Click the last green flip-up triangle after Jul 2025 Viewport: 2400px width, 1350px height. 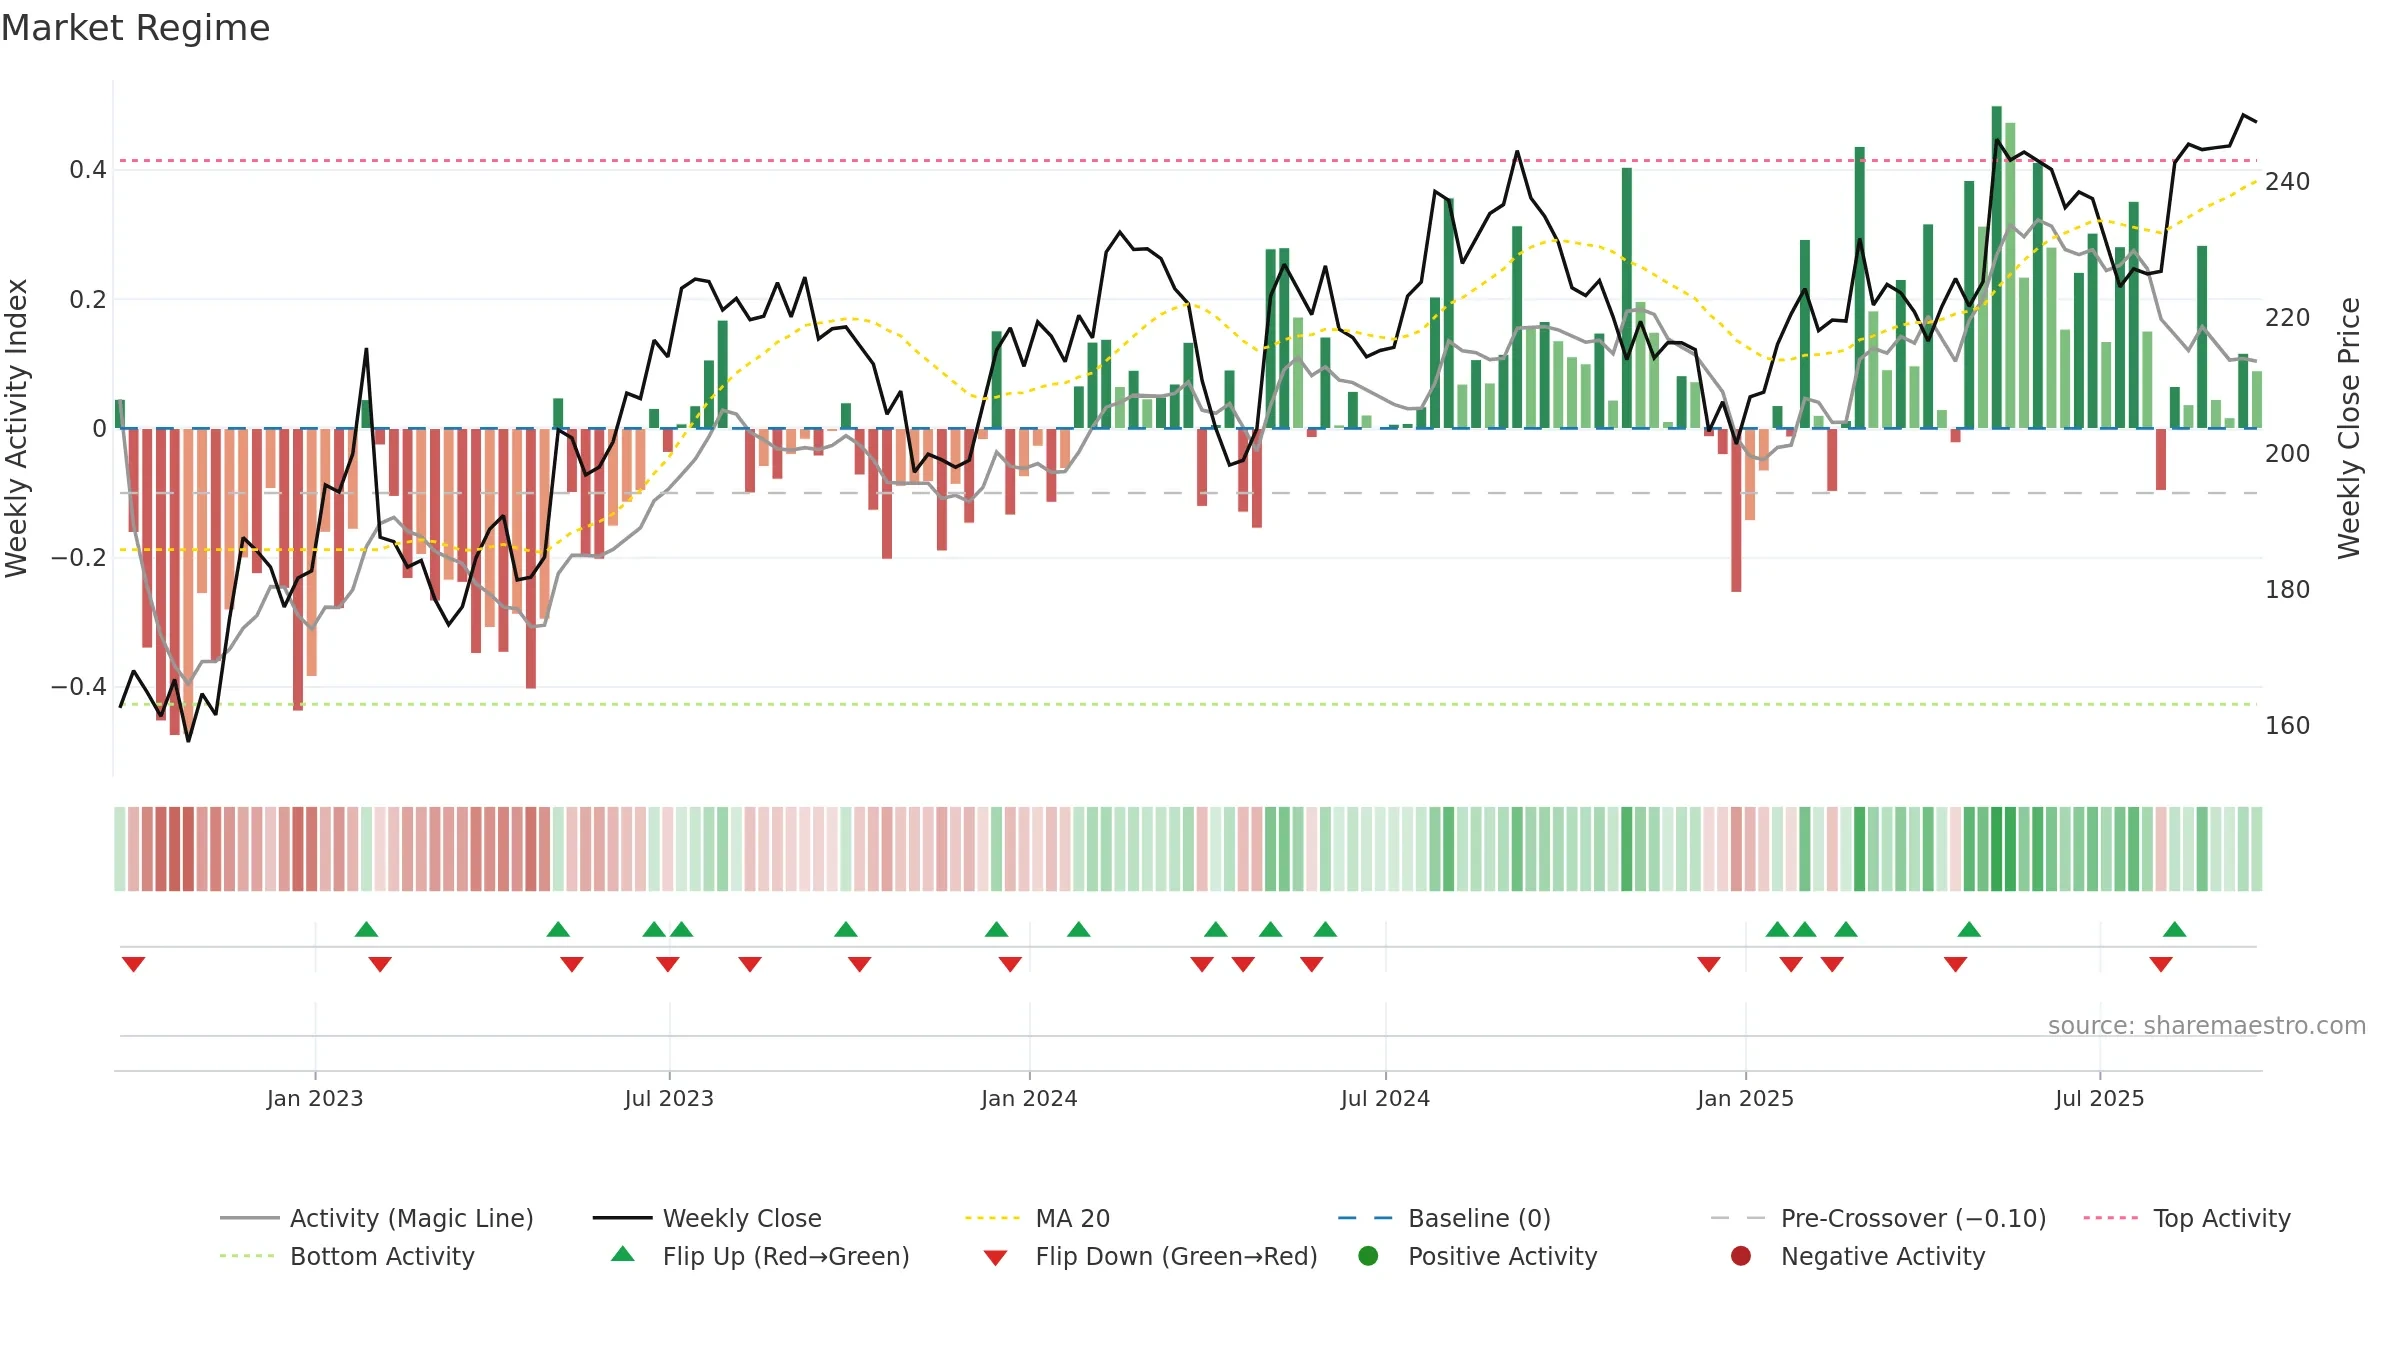[x=2175, y=929]
